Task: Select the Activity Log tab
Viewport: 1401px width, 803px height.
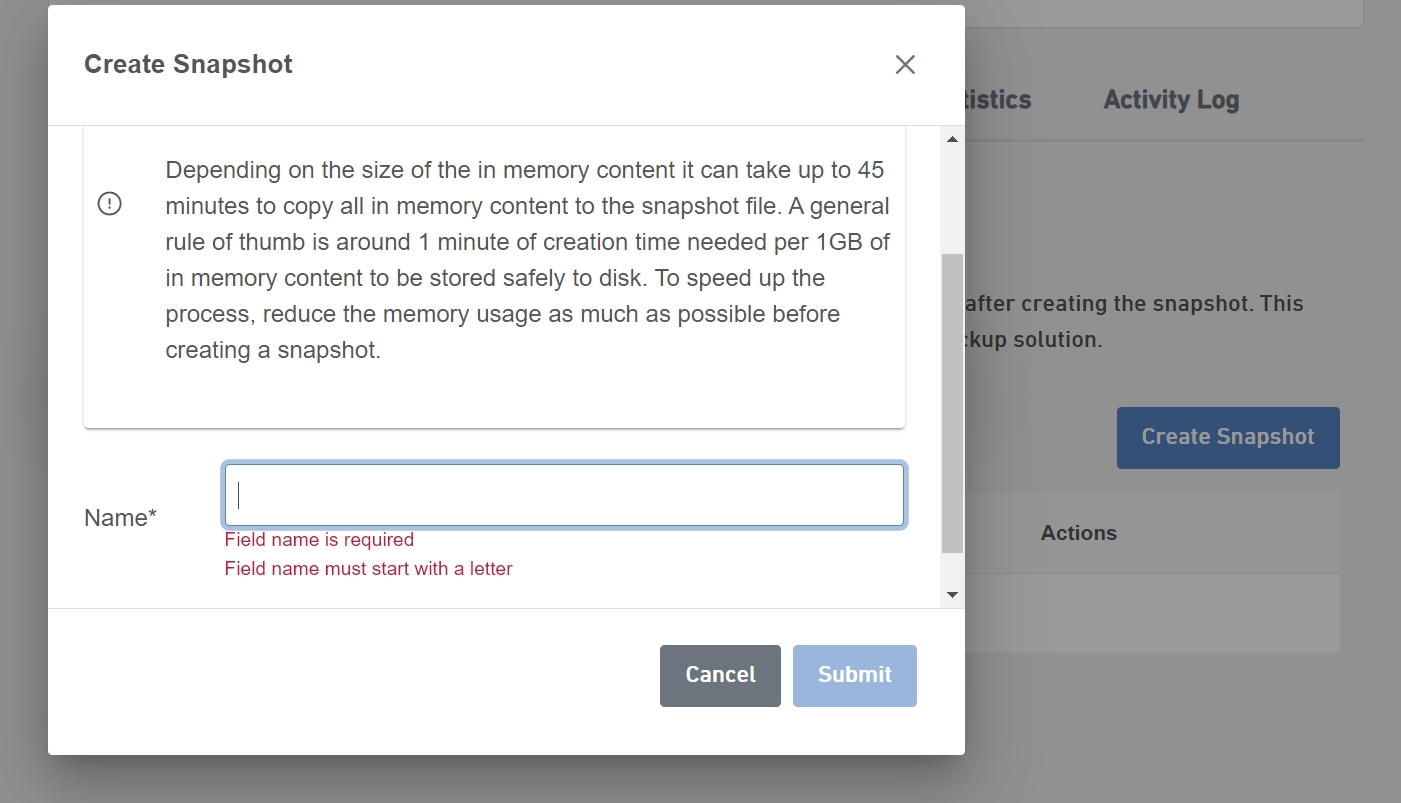Action: coord(1170,99)
